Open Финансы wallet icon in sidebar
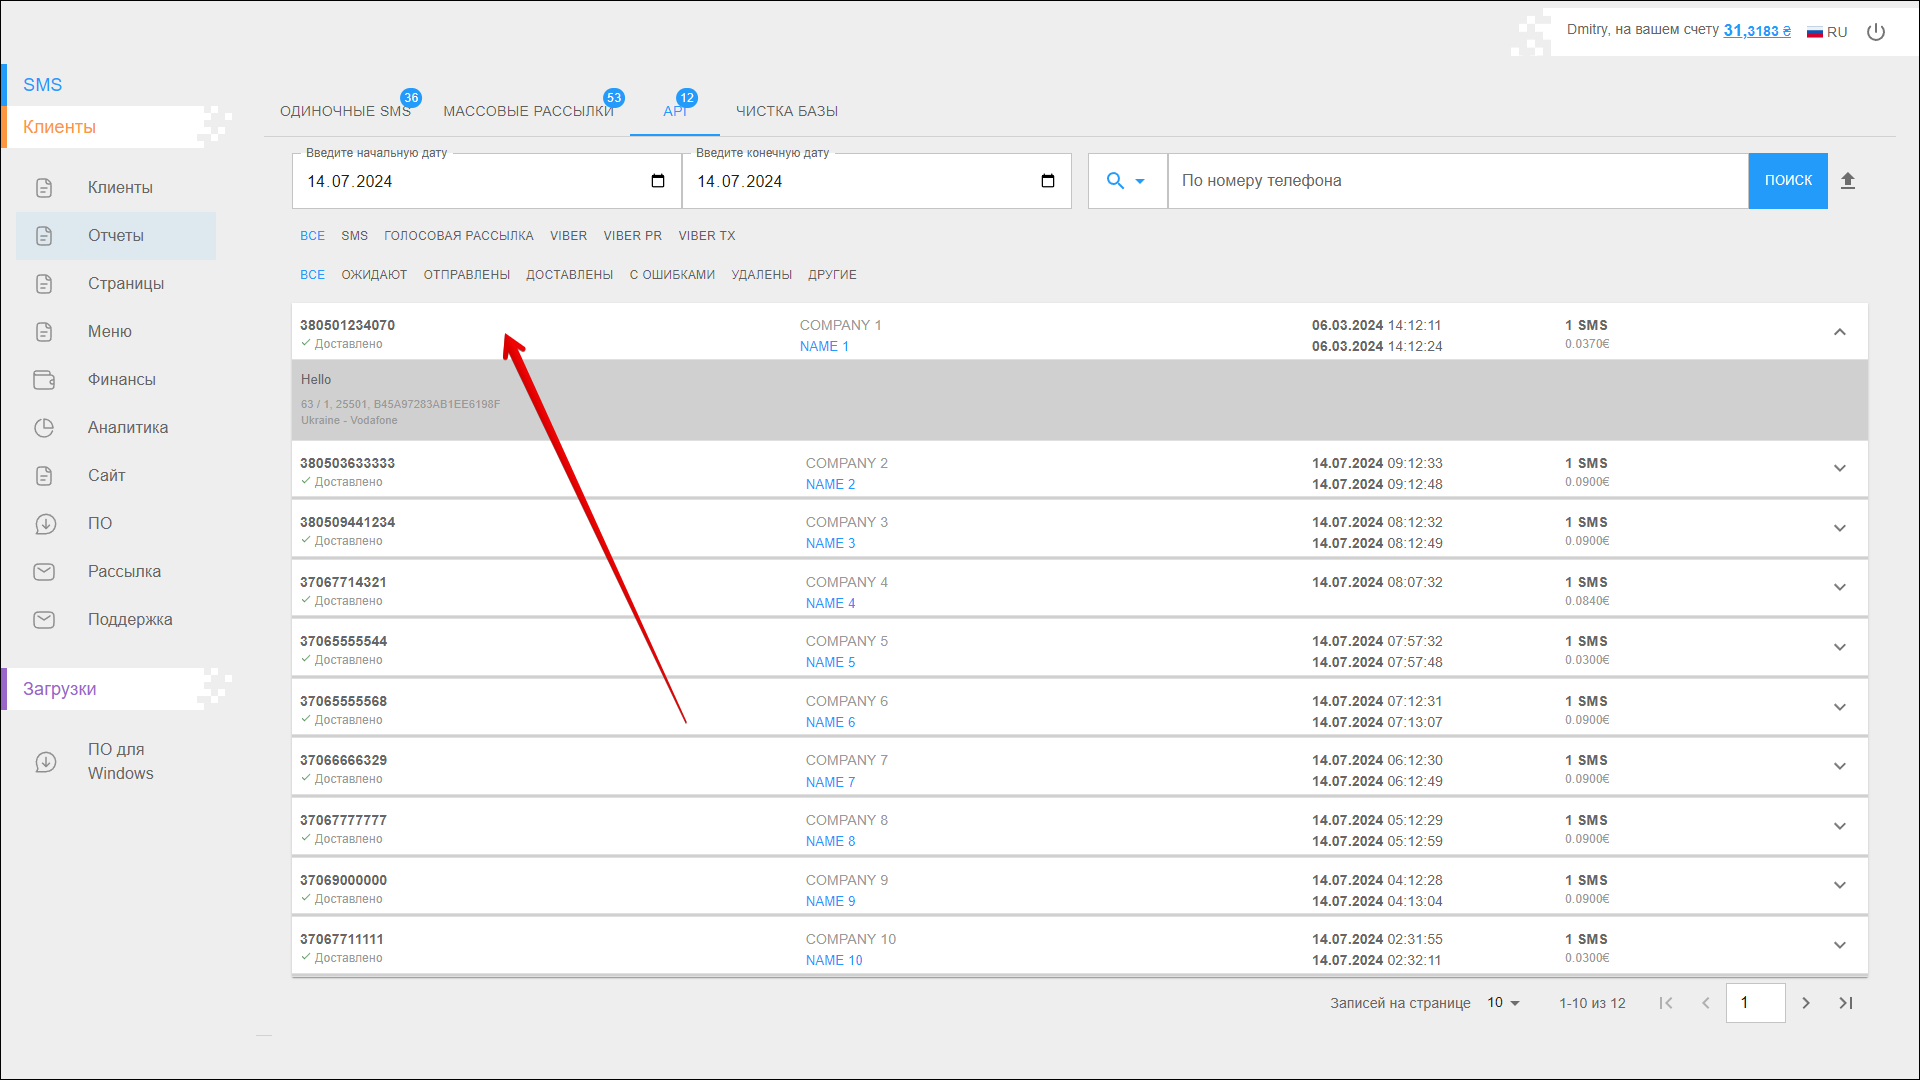1920x1080 pixels. [x=44, y=380]
